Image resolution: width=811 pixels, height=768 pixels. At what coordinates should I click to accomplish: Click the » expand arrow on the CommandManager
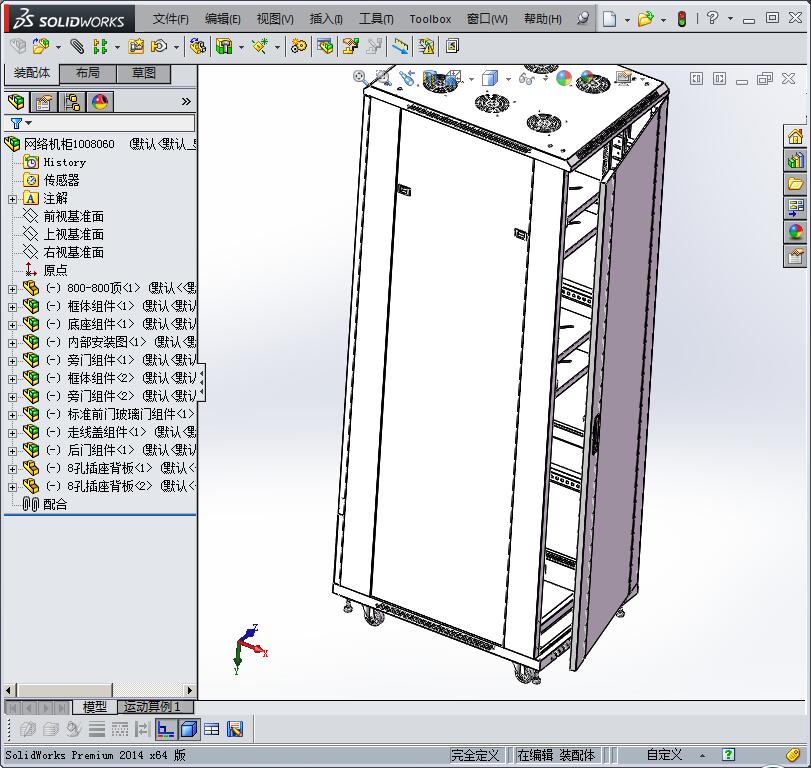pyautogui.click(x=188, y=100)
